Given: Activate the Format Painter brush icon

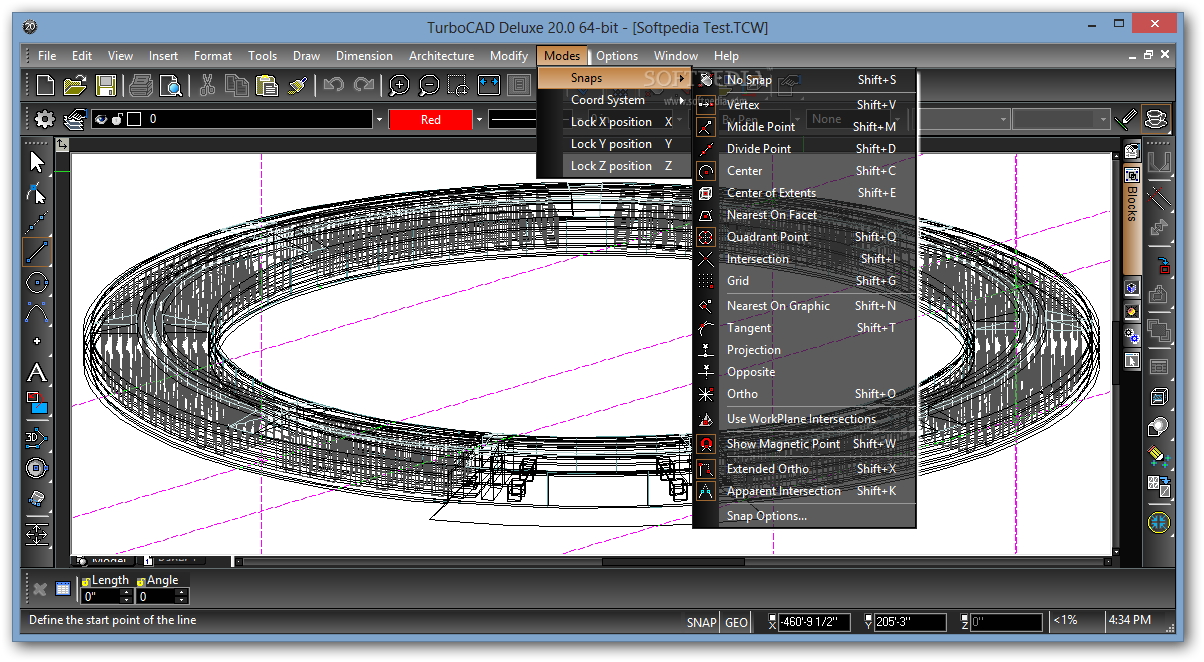Looking at the screenshot, I should point(296,85).
